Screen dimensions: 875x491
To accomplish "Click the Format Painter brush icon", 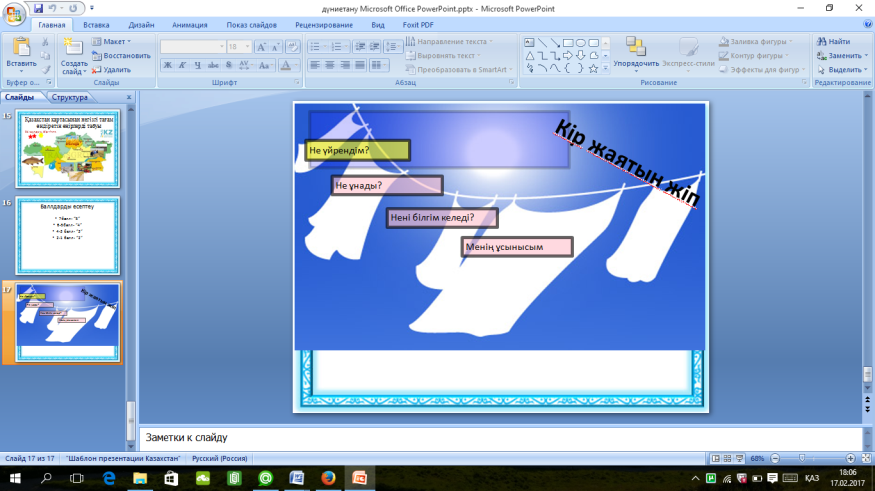I will (x=45, y=70).
